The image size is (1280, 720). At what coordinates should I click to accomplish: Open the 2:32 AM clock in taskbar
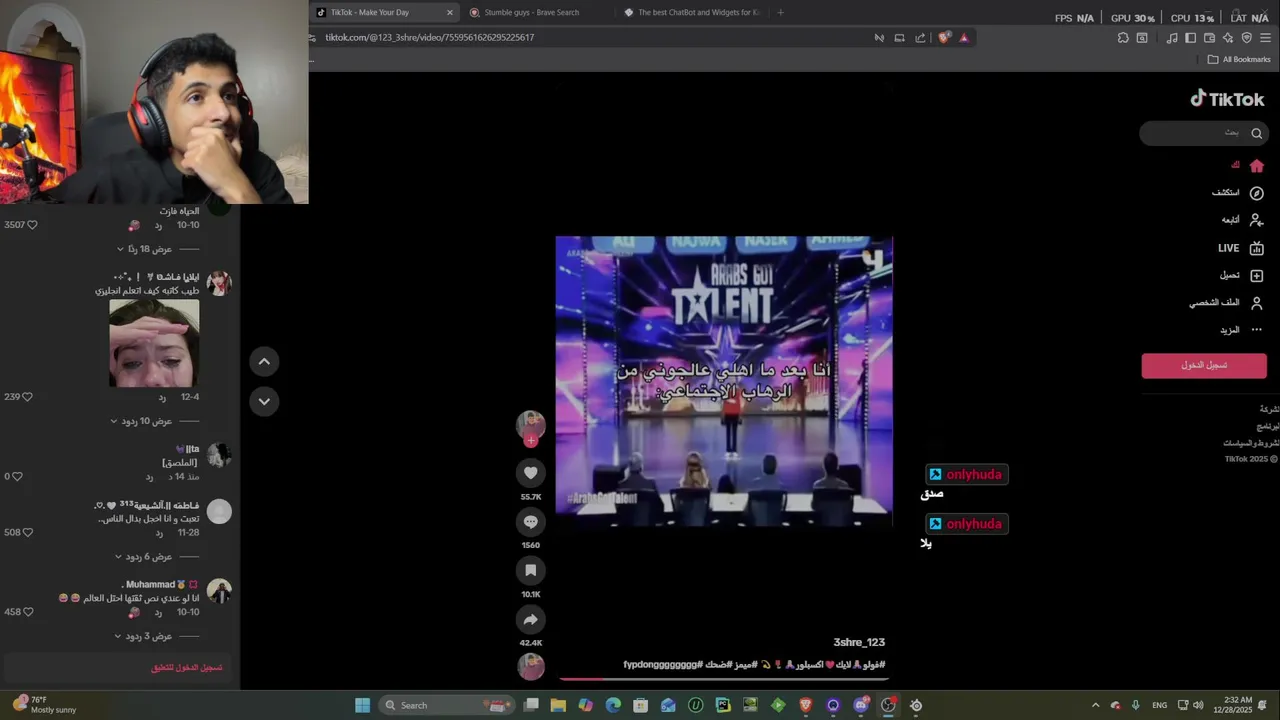point(1238,705)
